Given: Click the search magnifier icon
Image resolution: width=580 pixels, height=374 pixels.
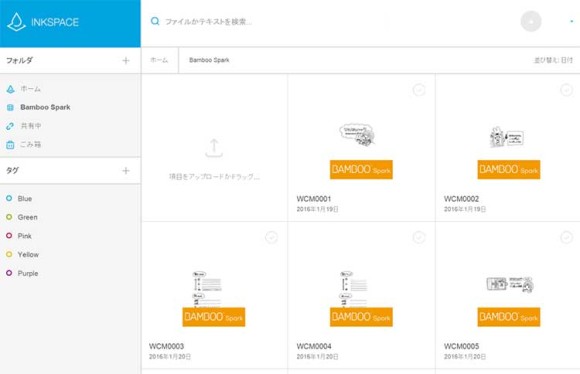Looking at the screenshot, I should (x=155, y=21).
